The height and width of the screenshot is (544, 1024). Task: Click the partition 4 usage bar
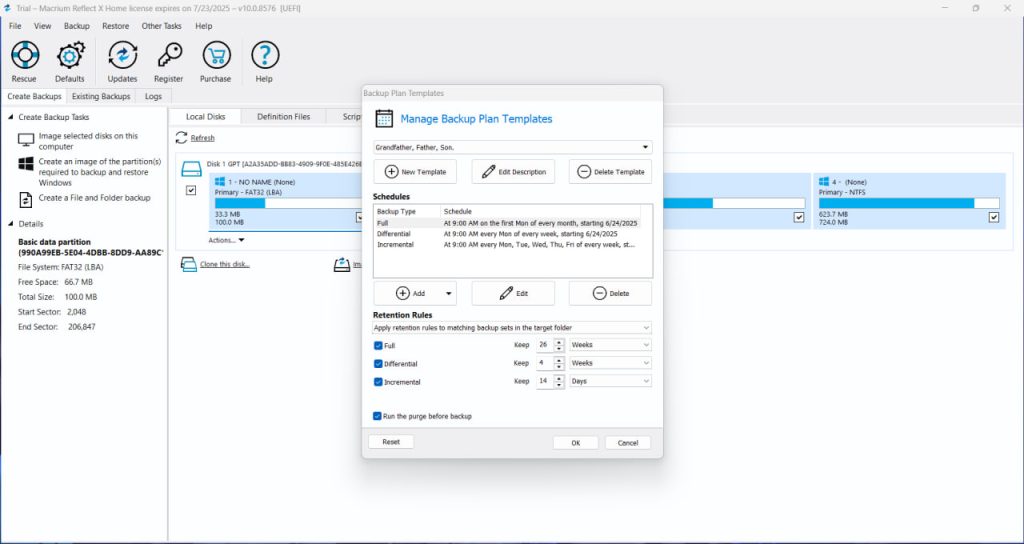coord(909,203)
